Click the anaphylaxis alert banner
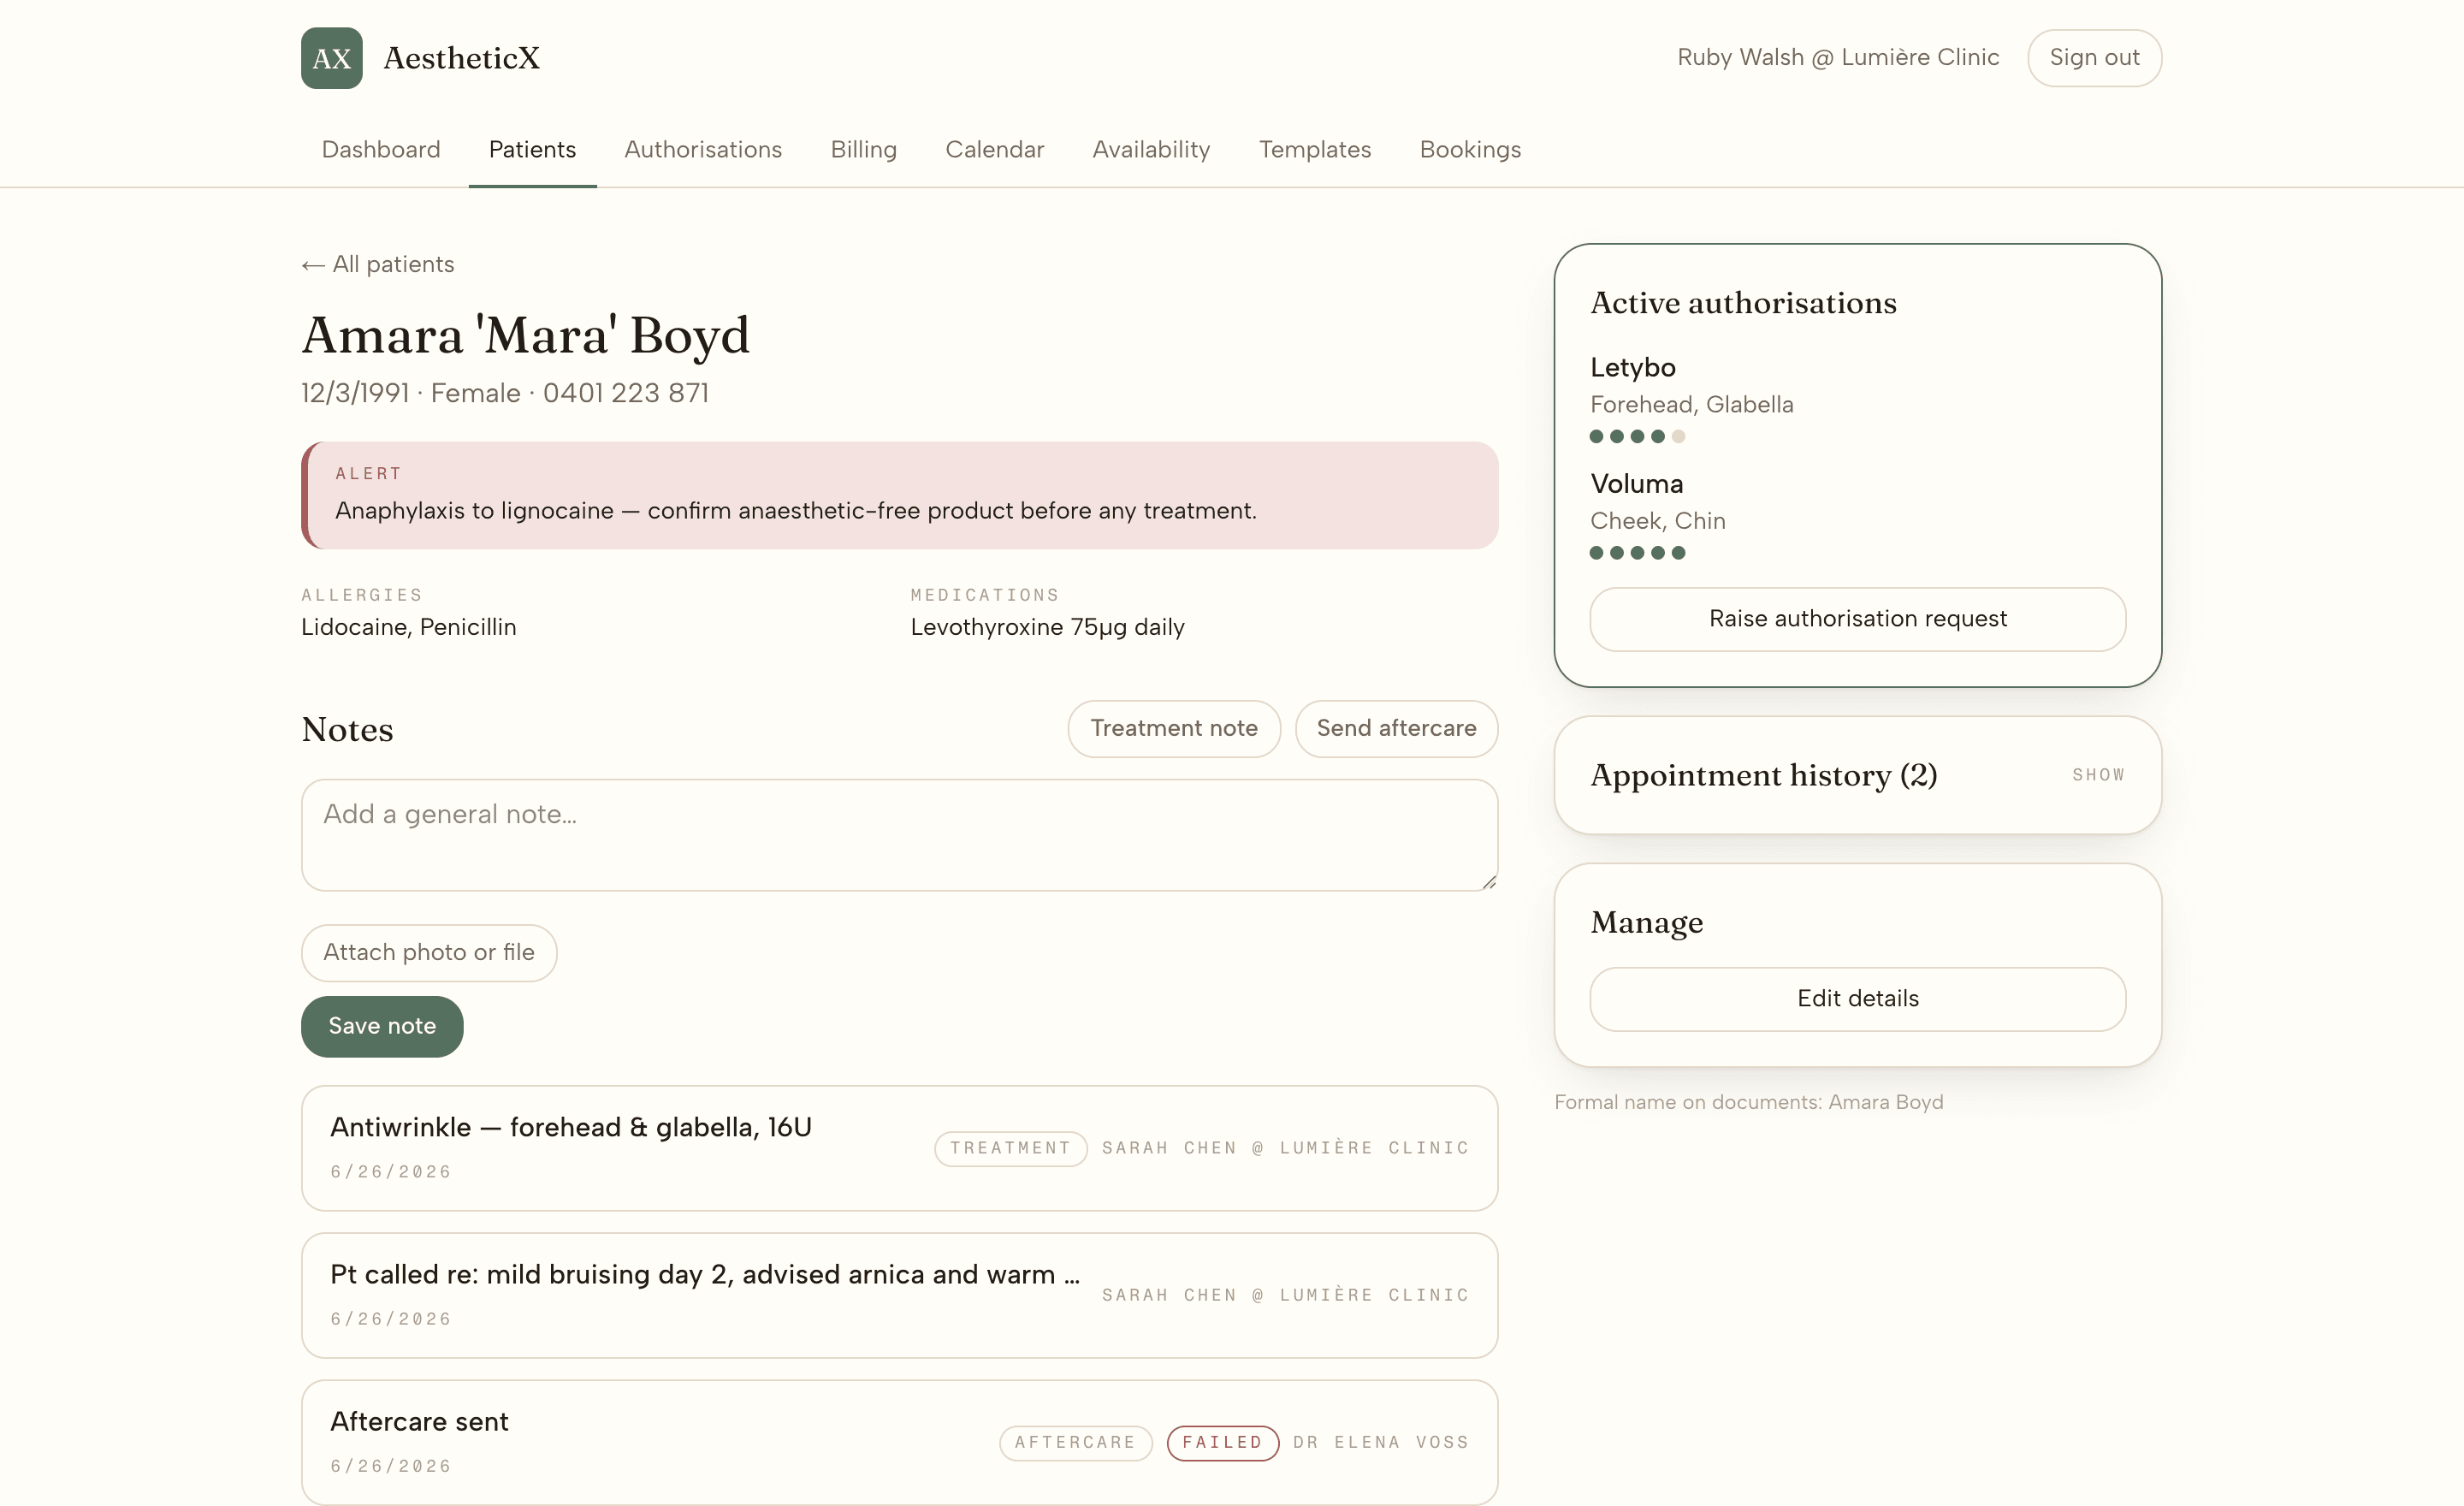 (899, 495)
